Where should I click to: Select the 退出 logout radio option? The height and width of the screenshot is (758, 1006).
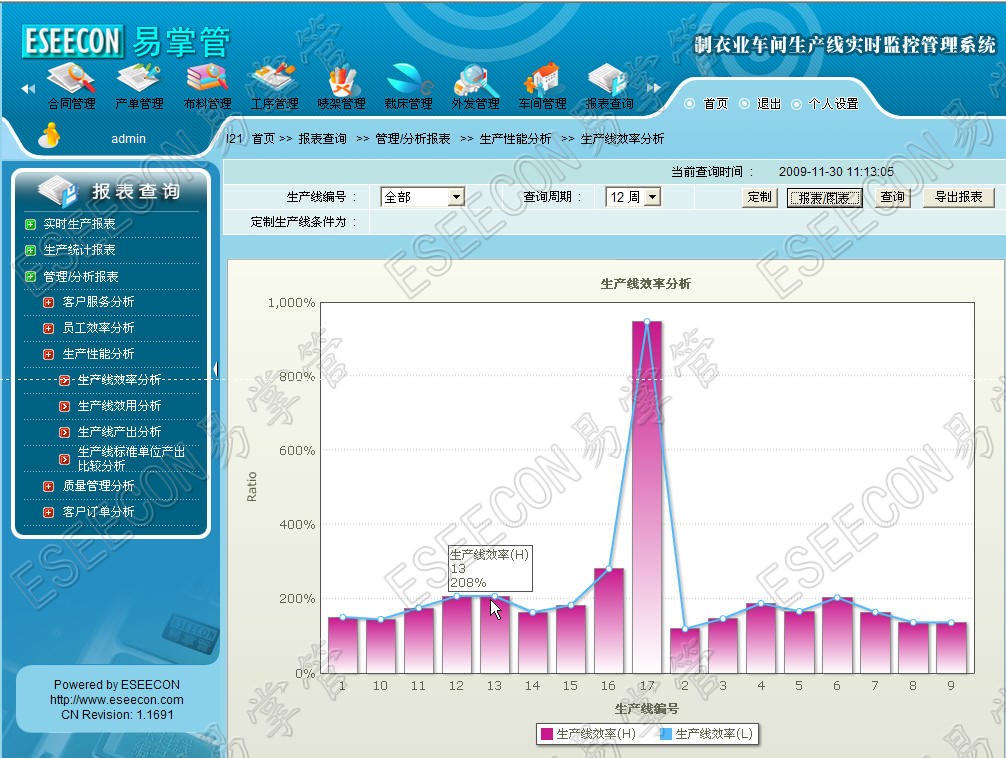click(x=744, y=104)
